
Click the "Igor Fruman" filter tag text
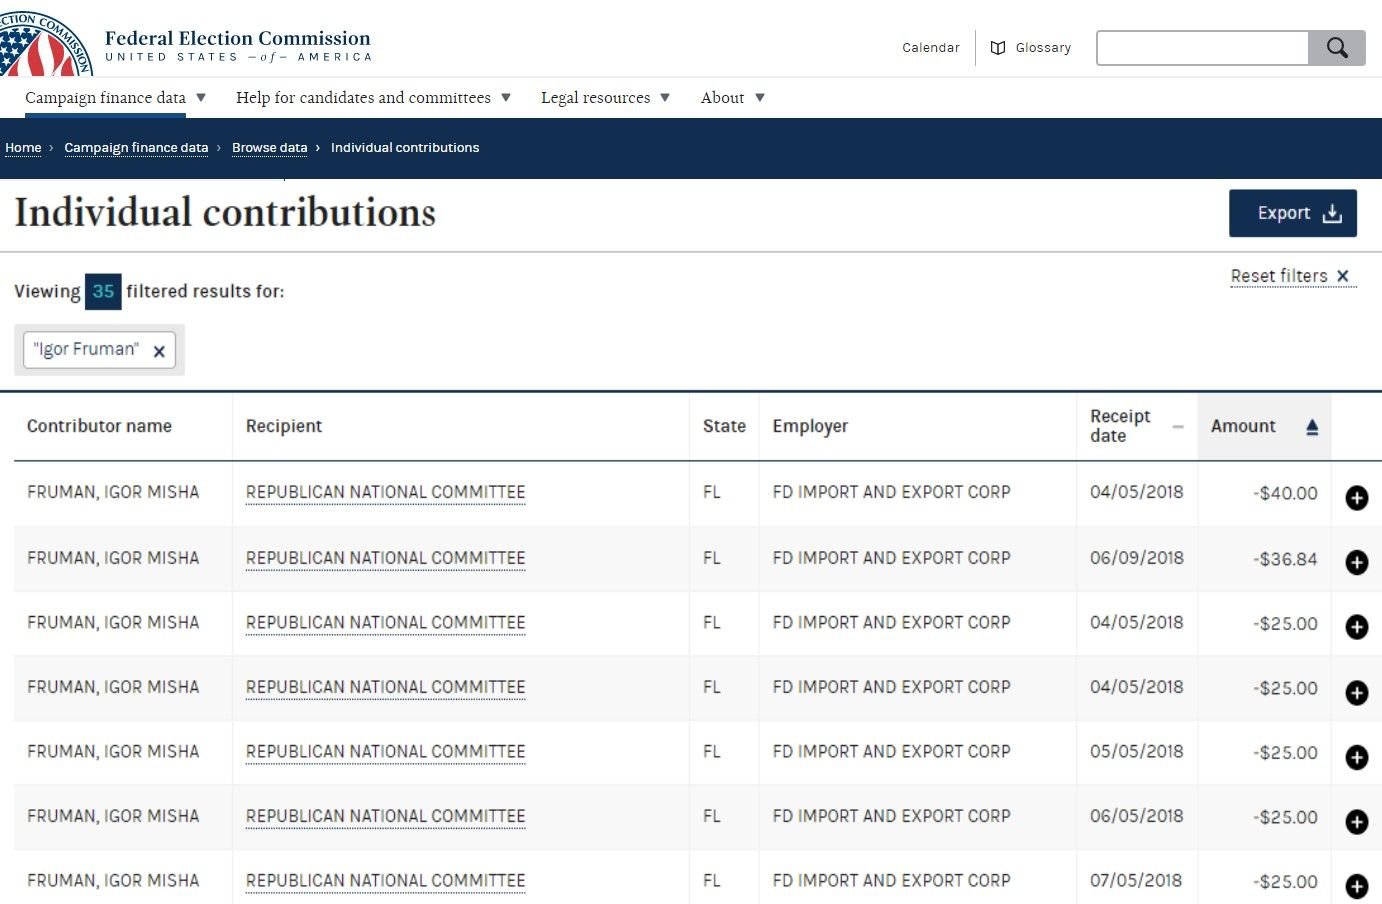[x=86, y=349]
